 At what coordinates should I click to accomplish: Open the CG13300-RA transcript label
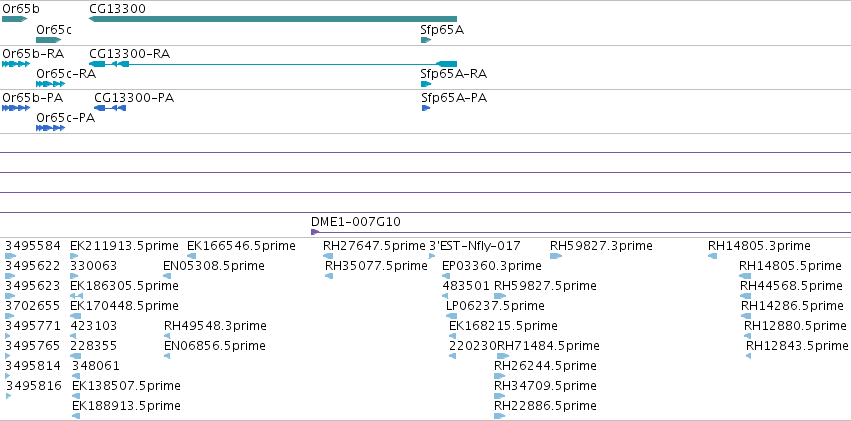tap(130, 54)
